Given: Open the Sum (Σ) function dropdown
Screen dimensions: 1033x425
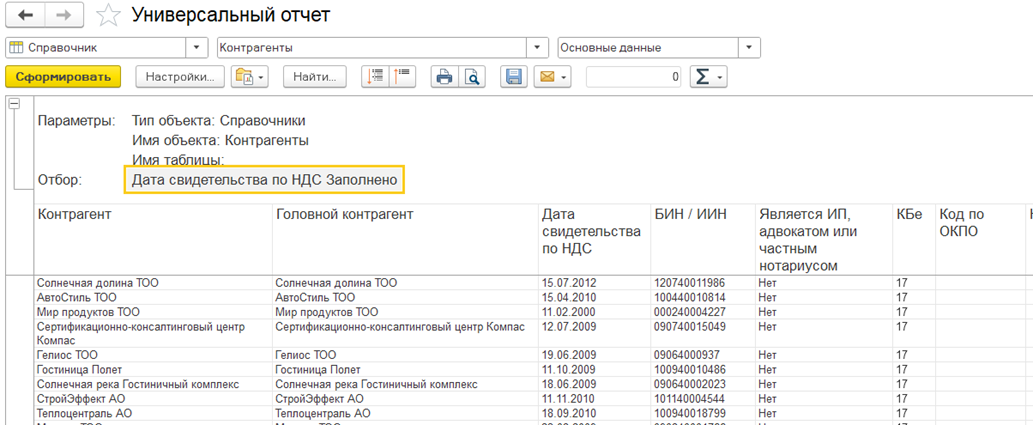Looking at the screenshot, I should pos(709,77).
